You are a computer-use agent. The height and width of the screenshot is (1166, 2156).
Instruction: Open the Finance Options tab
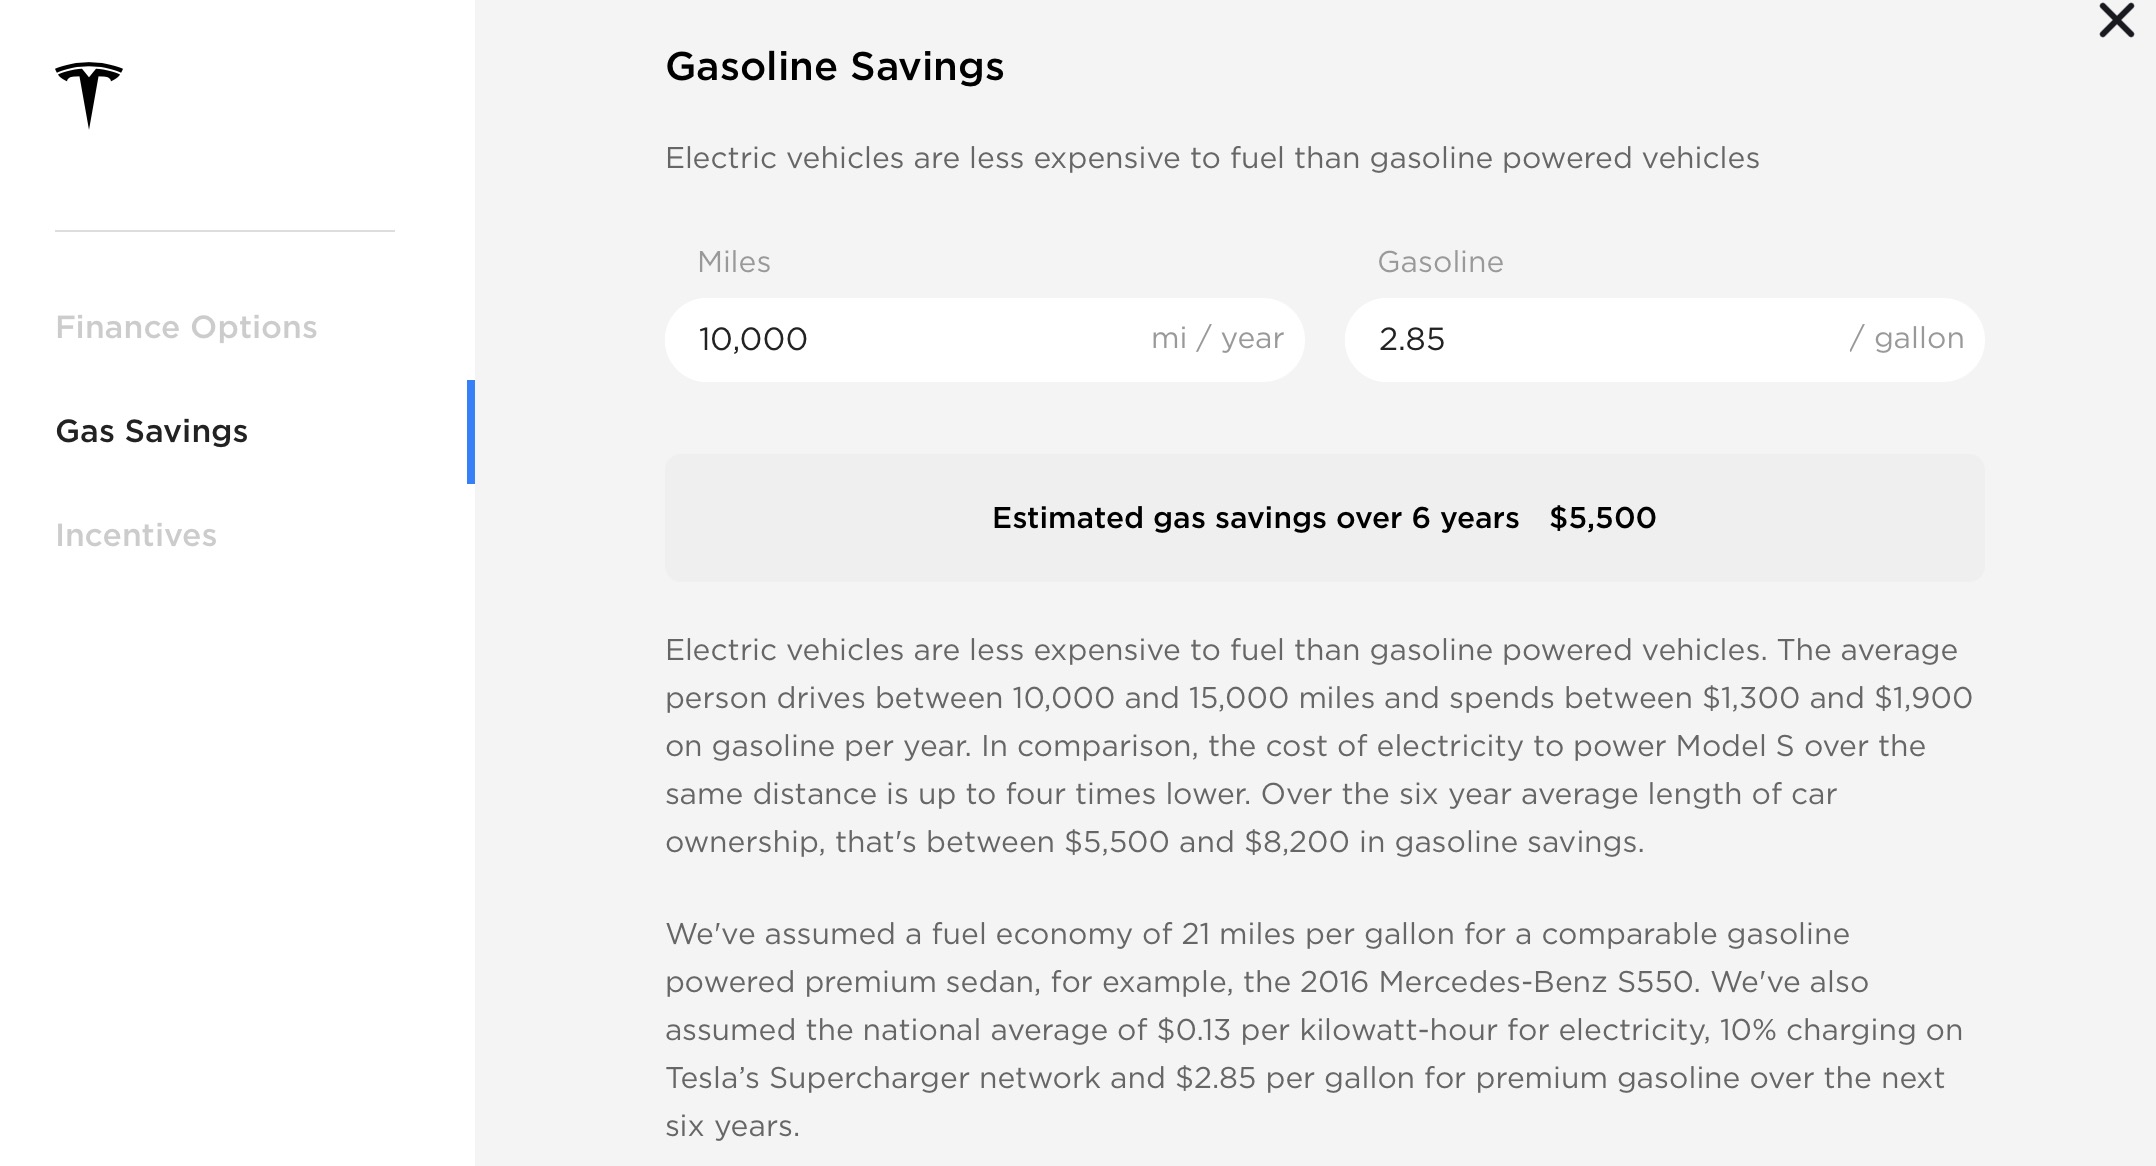tap(186, 327)
